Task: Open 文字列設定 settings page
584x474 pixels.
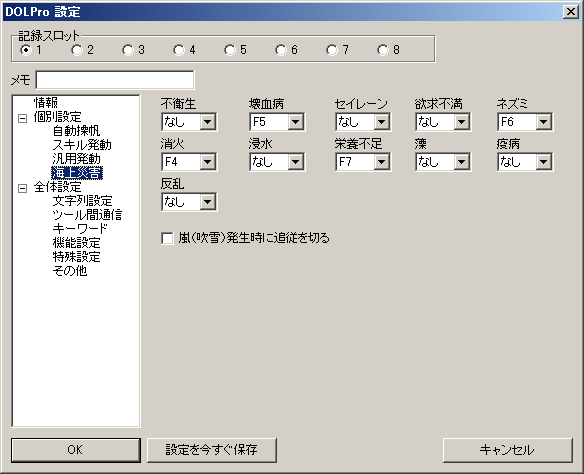Action: tap(82, 201)
